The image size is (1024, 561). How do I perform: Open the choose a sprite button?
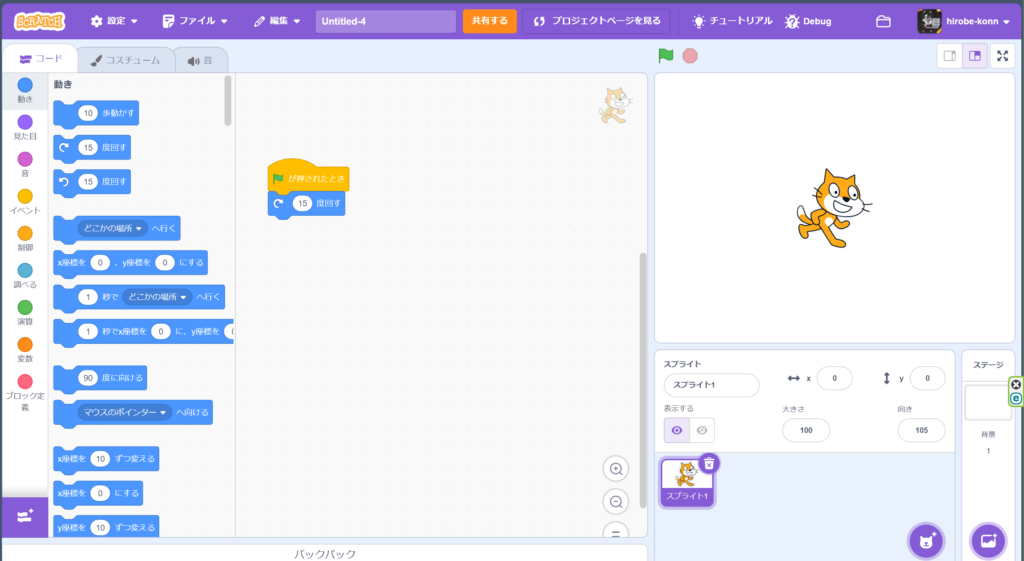(926, 541)
